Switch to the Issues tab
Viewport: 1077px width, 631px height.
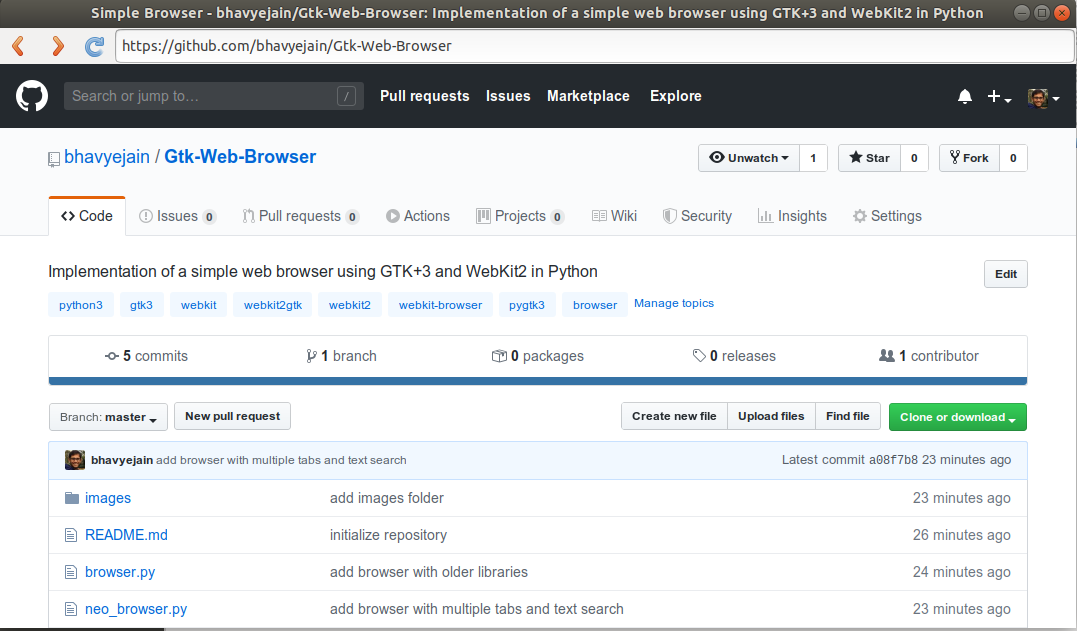tap(178, 216)
